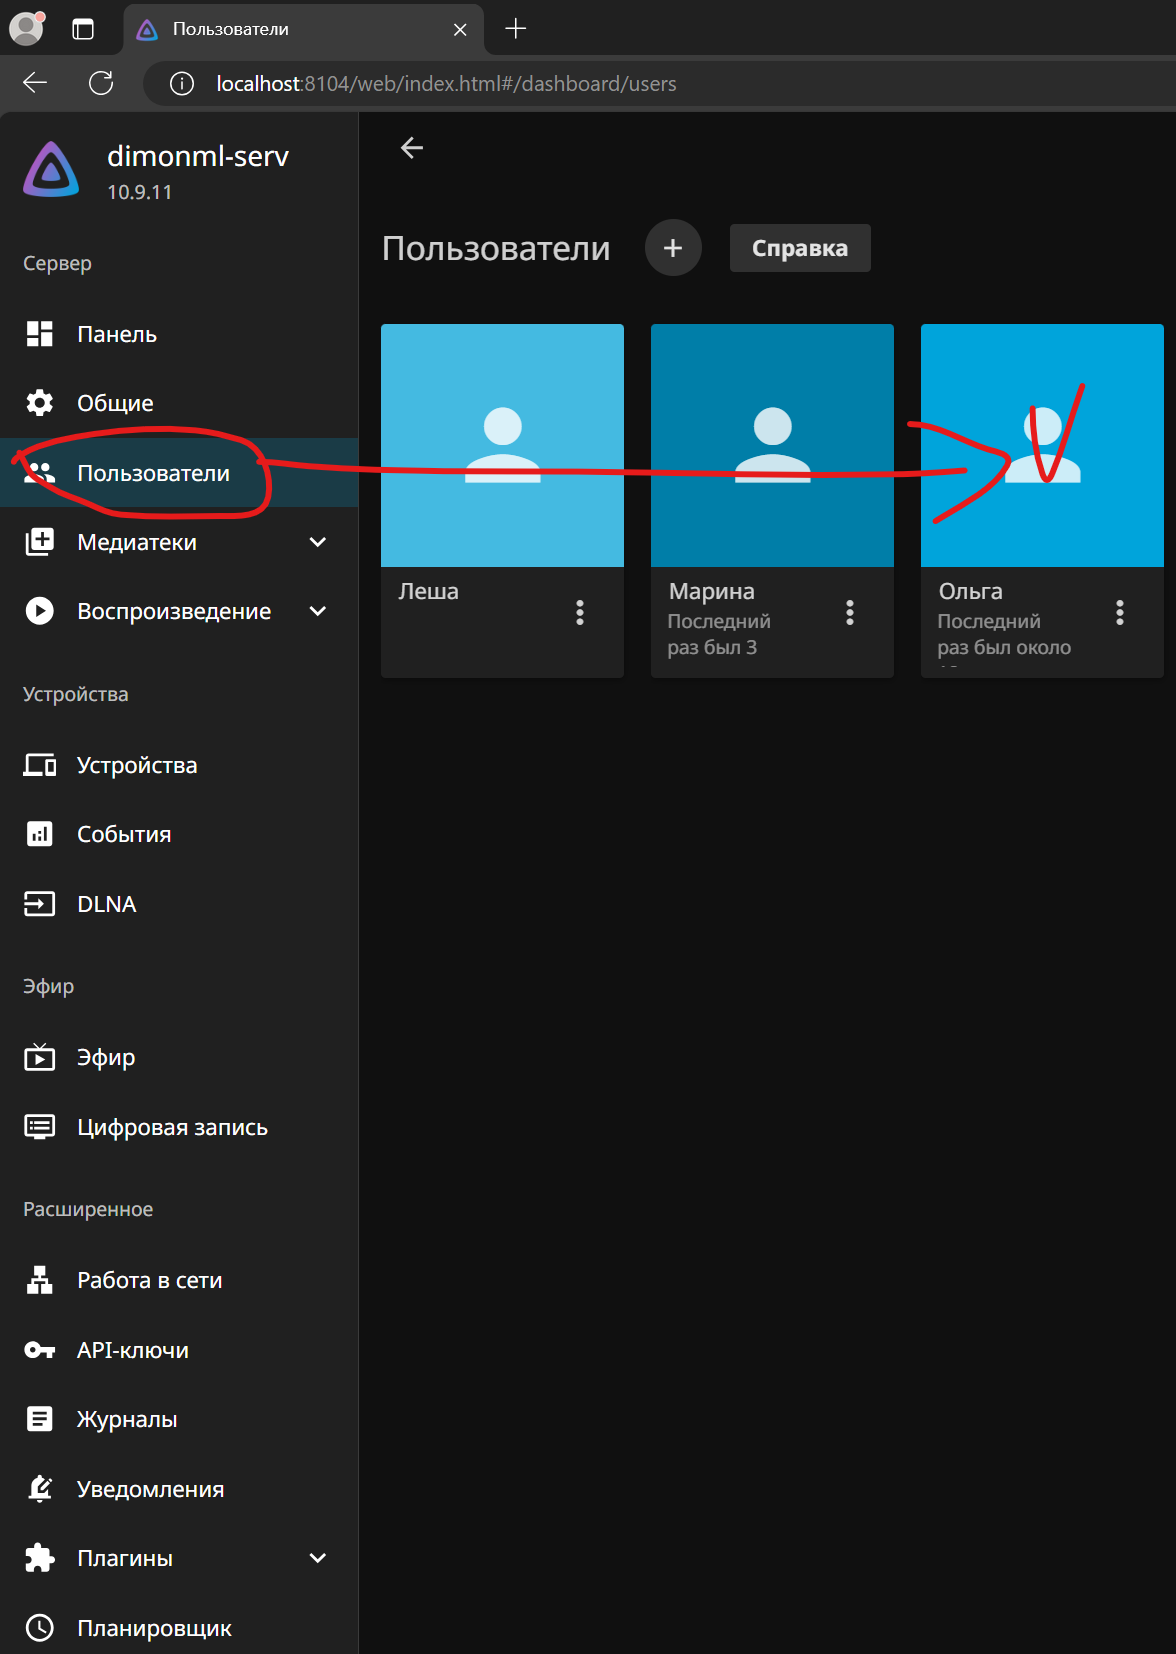Open the three-dot menu for user Леша
Image resolution: width=1176 pixels, height=1654 pixels.
(580, 612)
